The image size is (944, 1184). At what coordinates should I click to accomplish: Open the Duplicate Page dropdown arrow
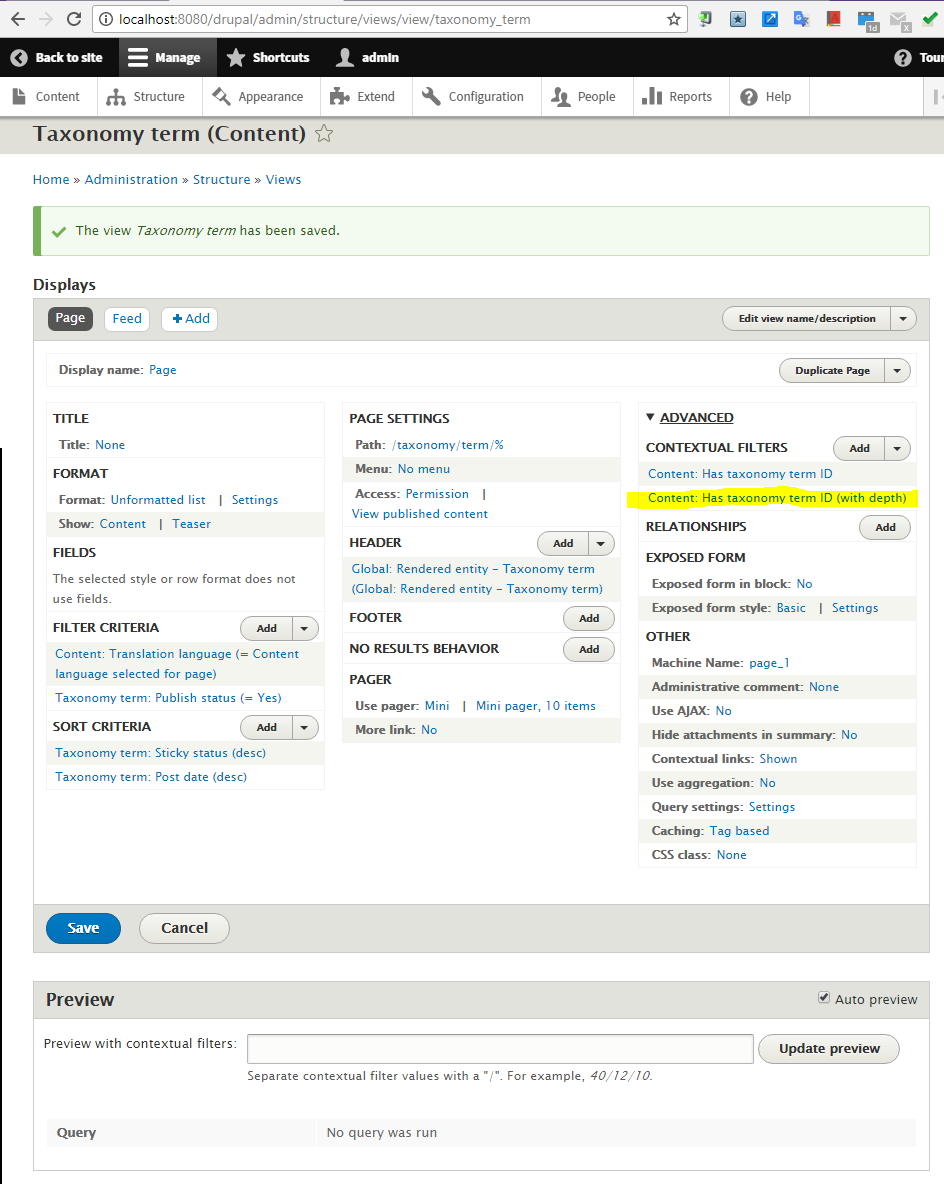coord(899,370)
